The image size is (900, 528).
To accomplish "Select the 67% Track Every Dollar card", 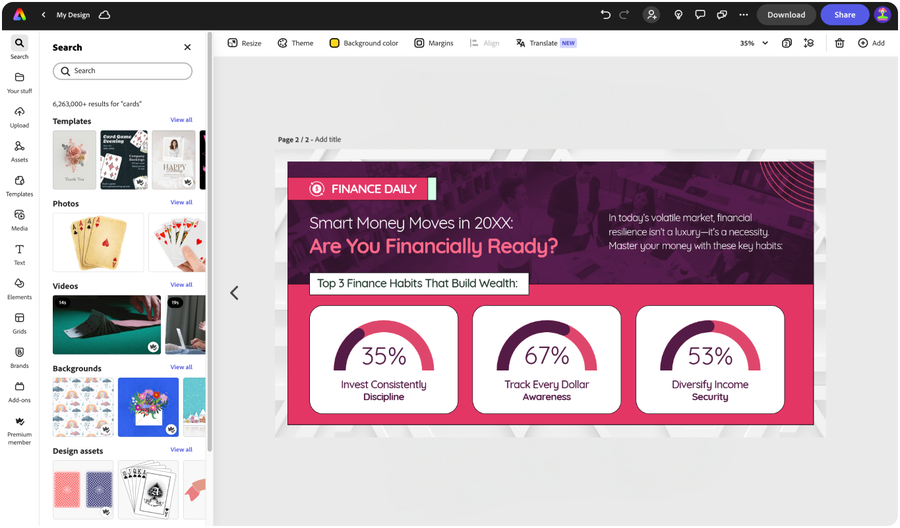I will [546, 359].
